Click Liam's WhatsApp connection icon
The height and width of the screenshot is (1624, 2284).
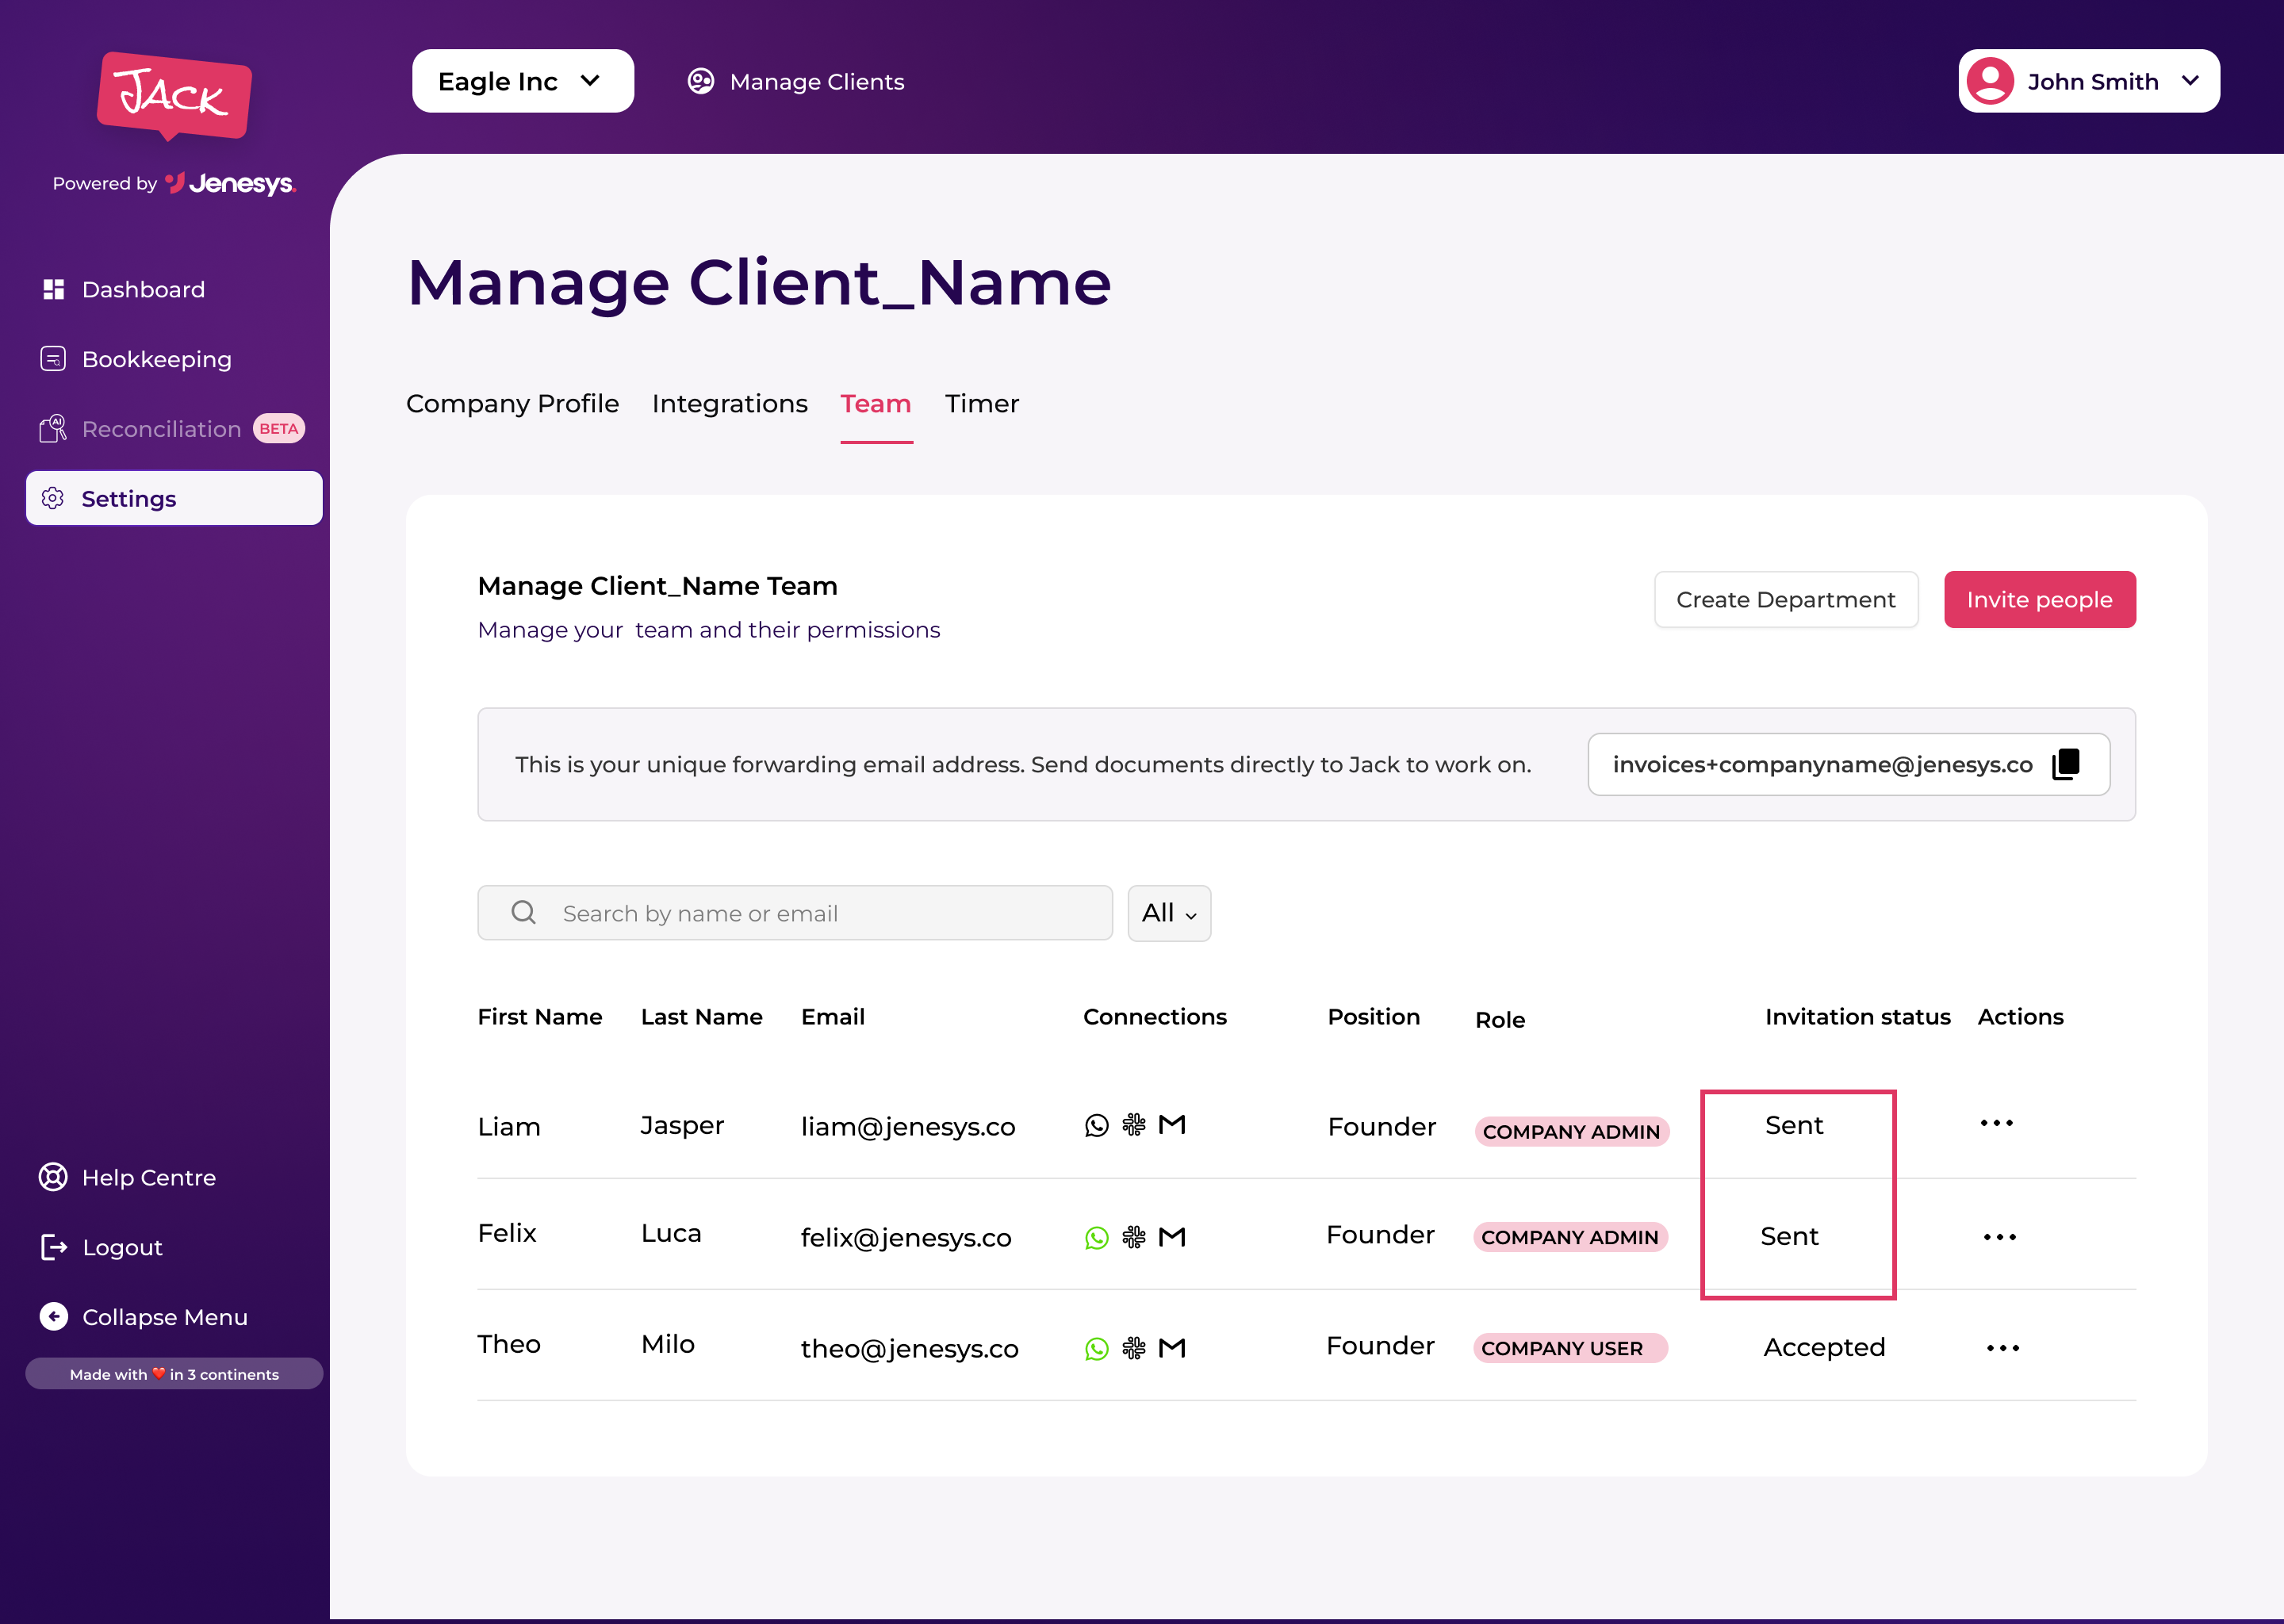point(1096,1125)
